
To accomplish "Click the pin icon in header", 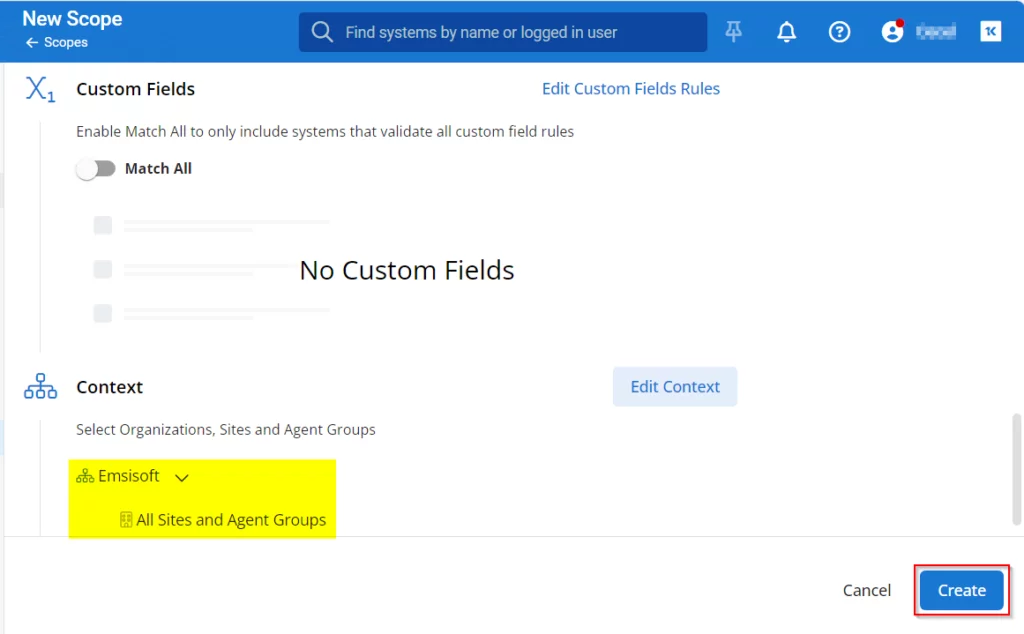I will click(x=734, y=32).
